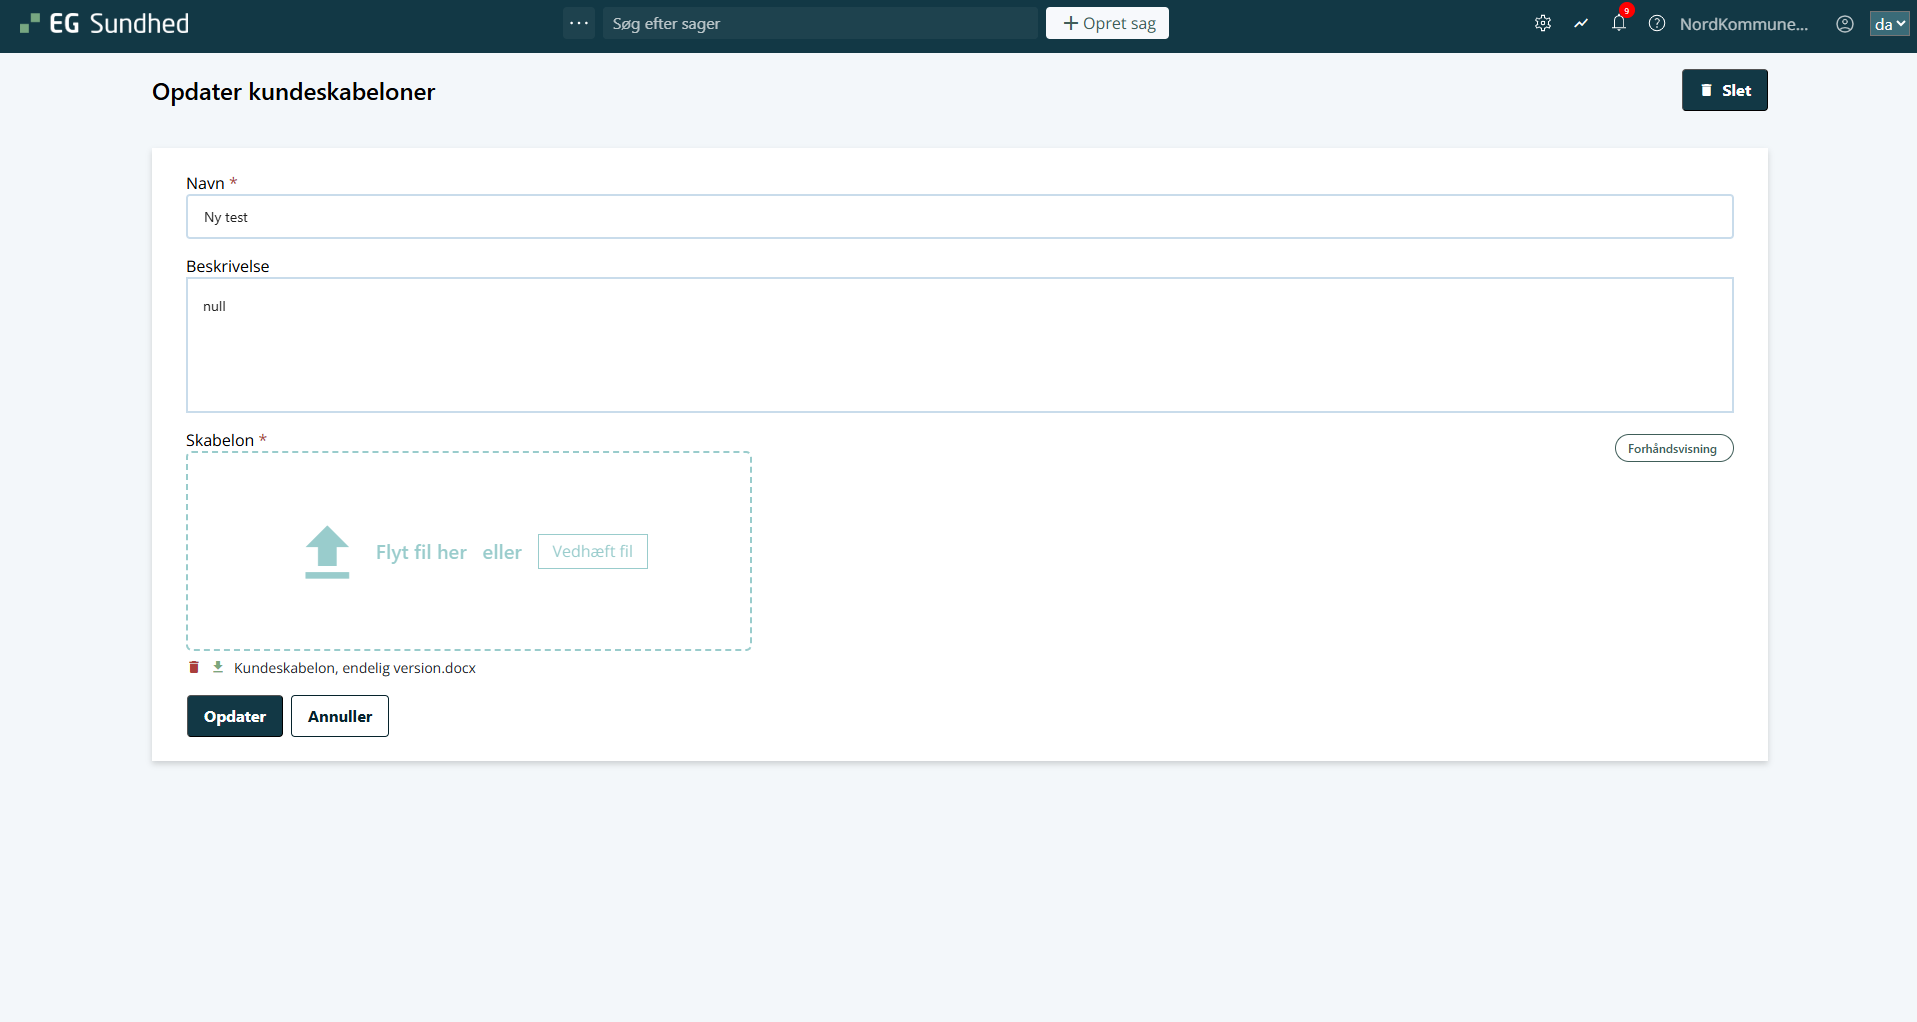This screenshot has height=1022, width=1917.
Task: Open the user profile icon
Action: tap(1845, 24)
